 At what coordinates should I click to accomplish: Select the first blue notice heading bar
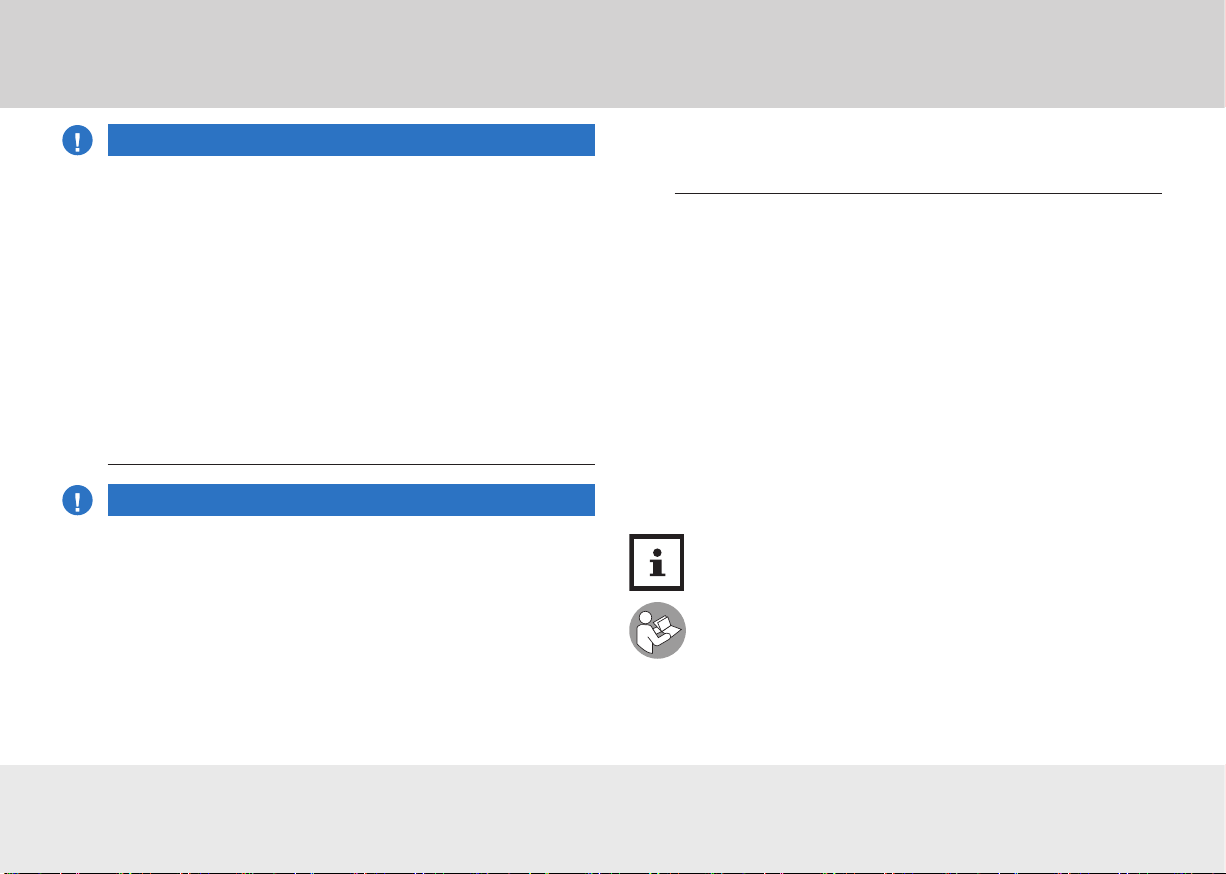point(351,140)
